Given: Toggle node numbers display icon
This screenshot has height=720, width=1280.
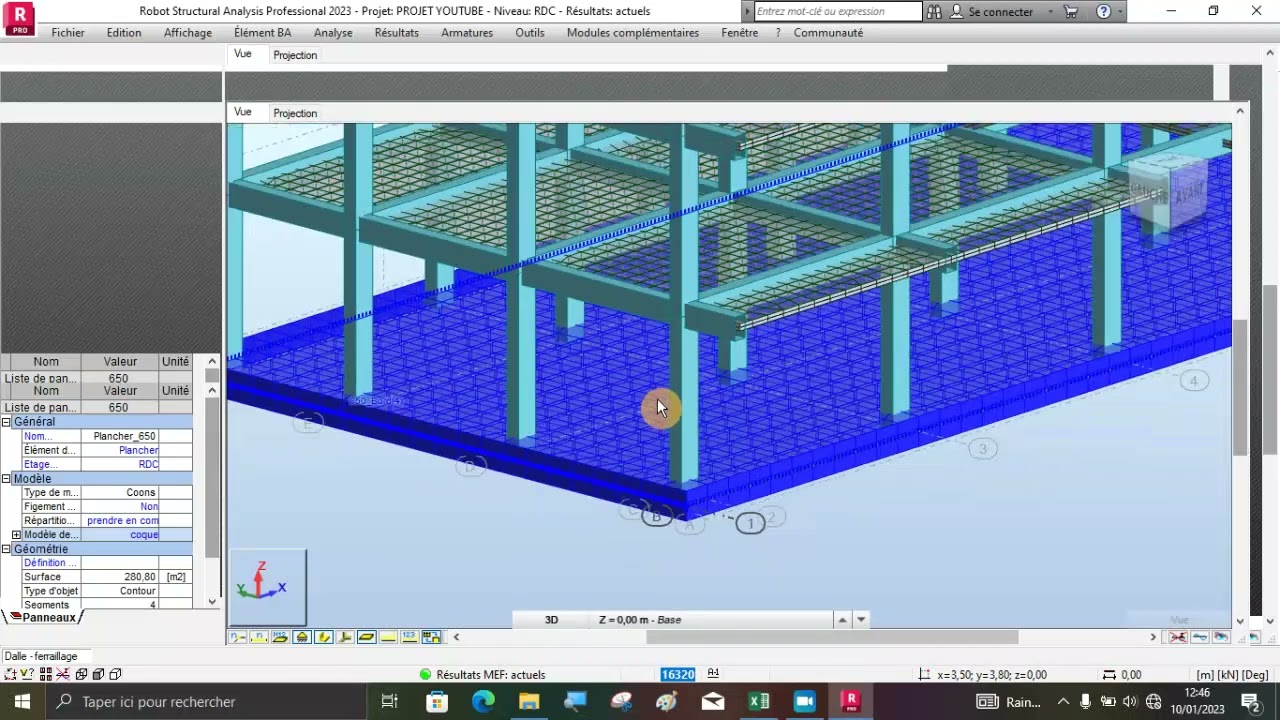Looking at the screenshot, I should [x=238, y=637].
